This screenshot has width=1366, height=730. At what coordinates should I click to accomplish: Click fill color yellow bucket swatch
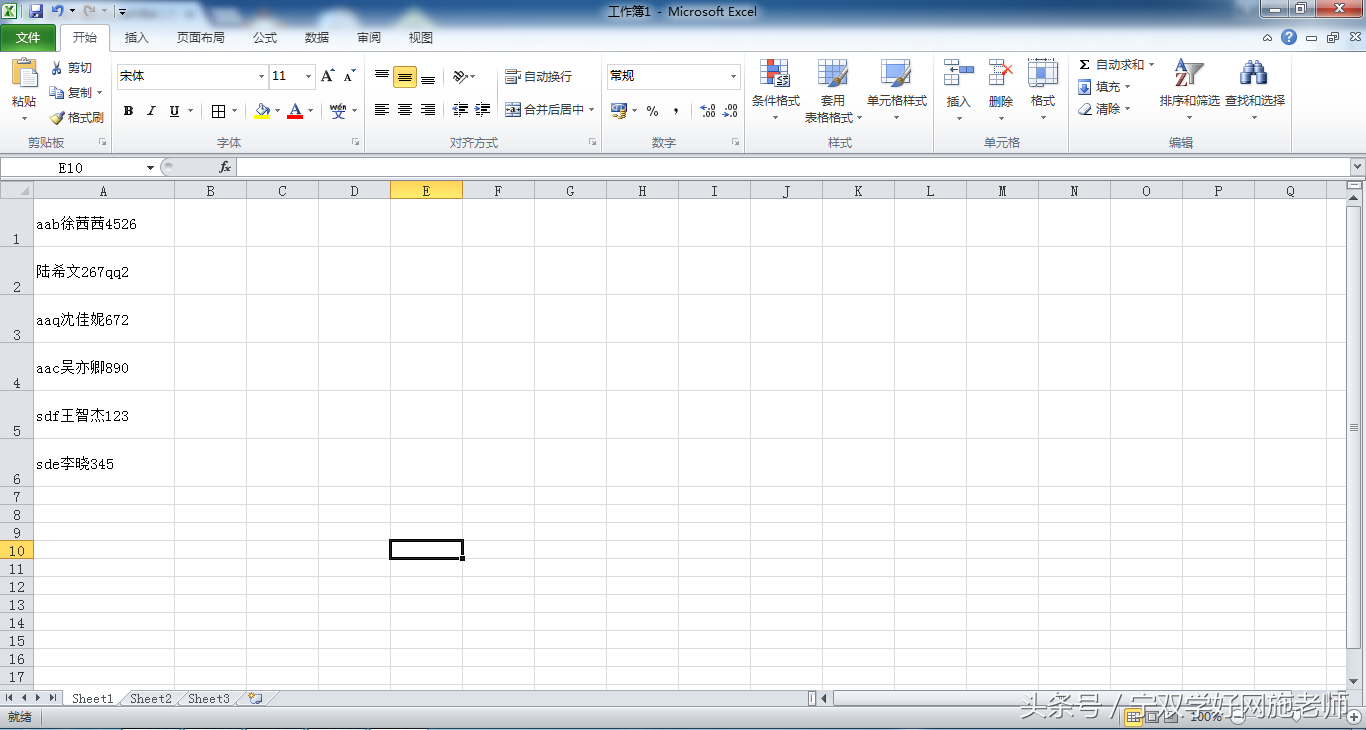(x=262, y=111)
